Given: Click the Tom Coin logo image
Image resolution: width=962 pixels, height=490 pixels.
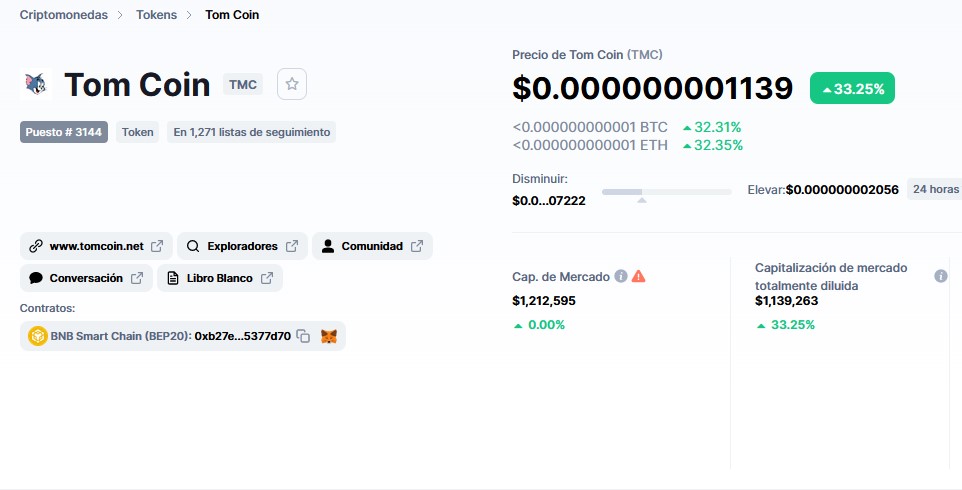Looking at the screenshot, I should 37,85.
